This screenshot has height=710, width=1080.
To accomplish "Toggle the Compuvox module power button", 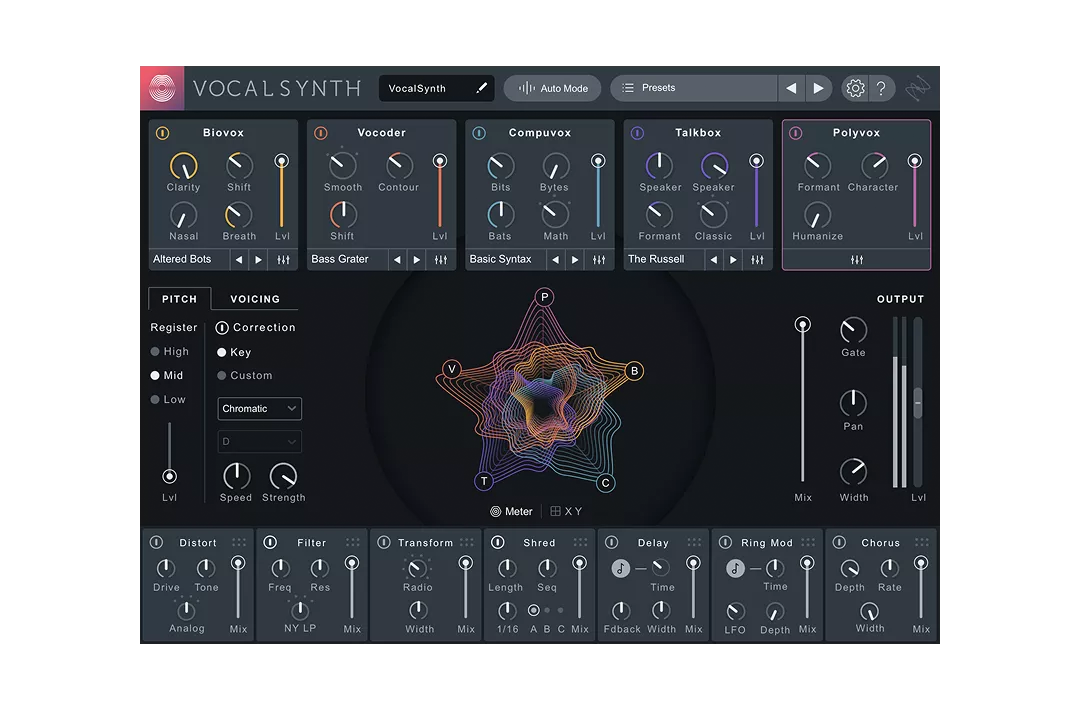I will click(479, 133).
